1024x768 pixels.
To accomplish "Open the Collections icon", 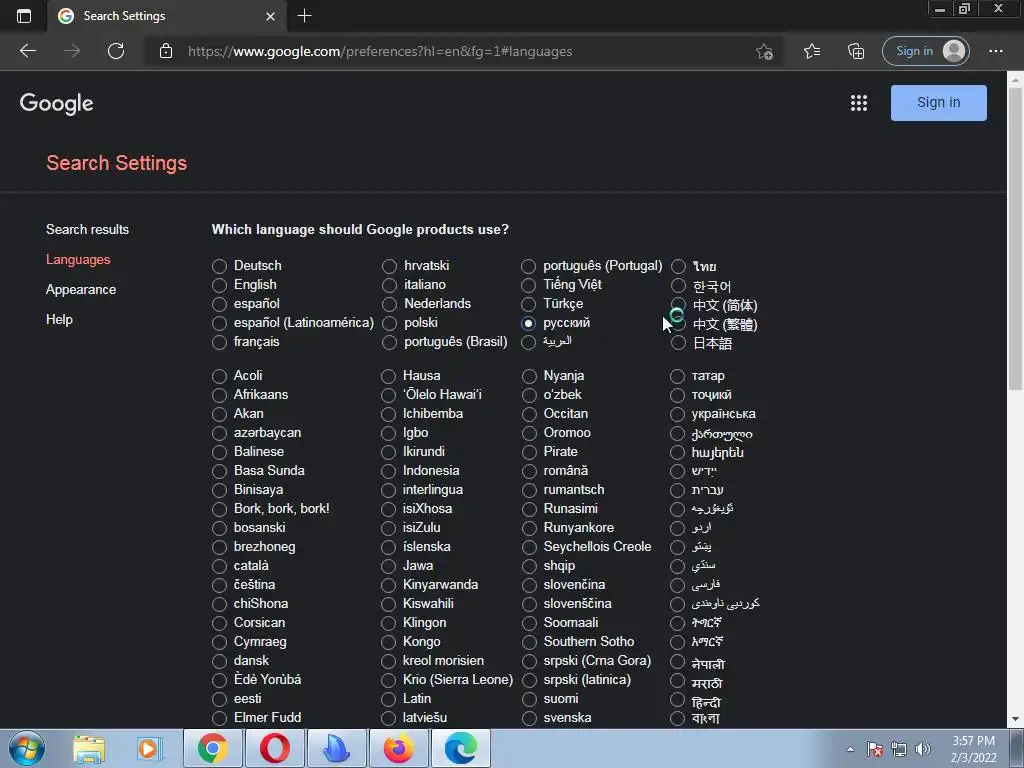I will pyautogui.click(x=856, y=51).
